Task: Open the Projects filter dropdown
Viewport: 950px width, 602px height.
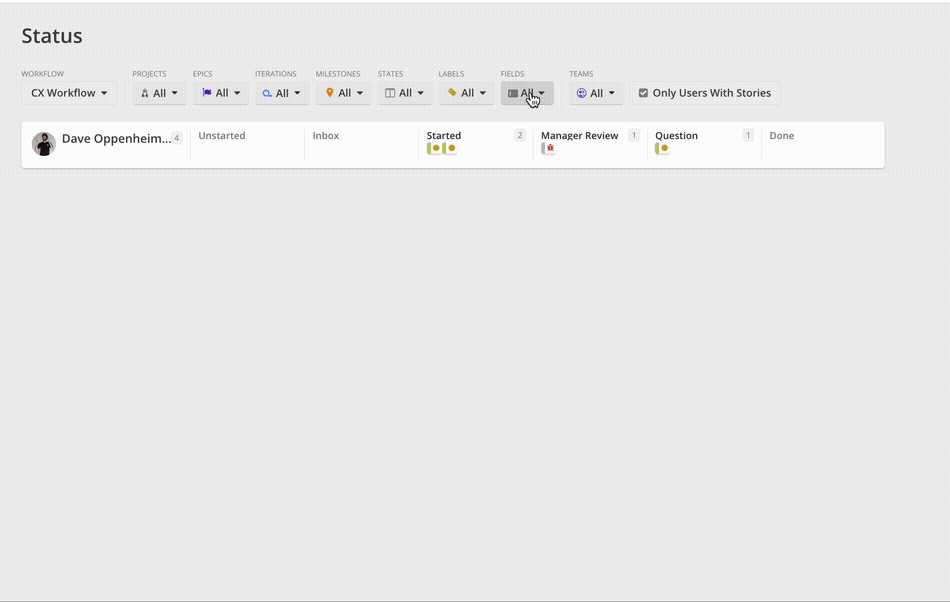Action: click(159, 93)
